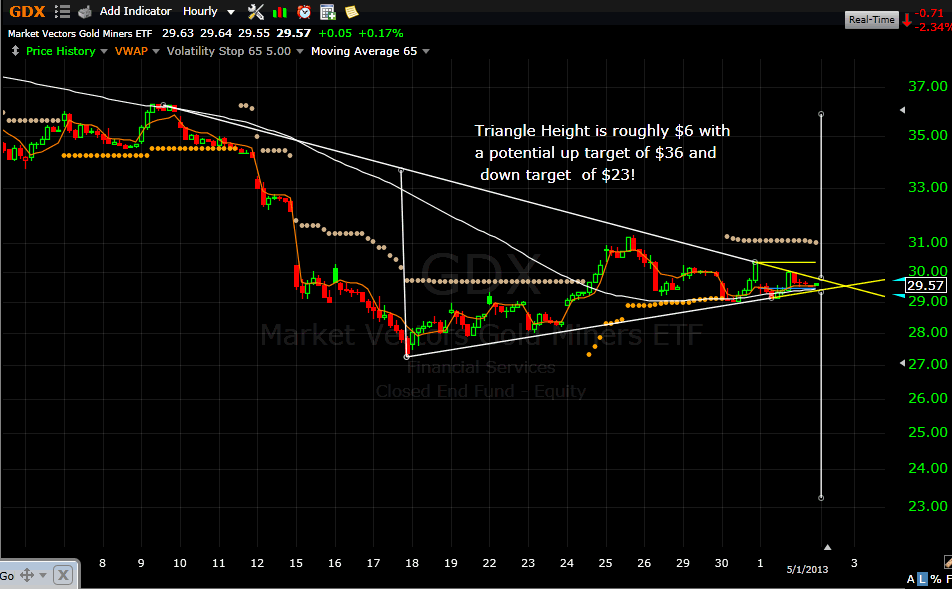
Task: Click the Go button at bottom left
Action: click(7, 576)
